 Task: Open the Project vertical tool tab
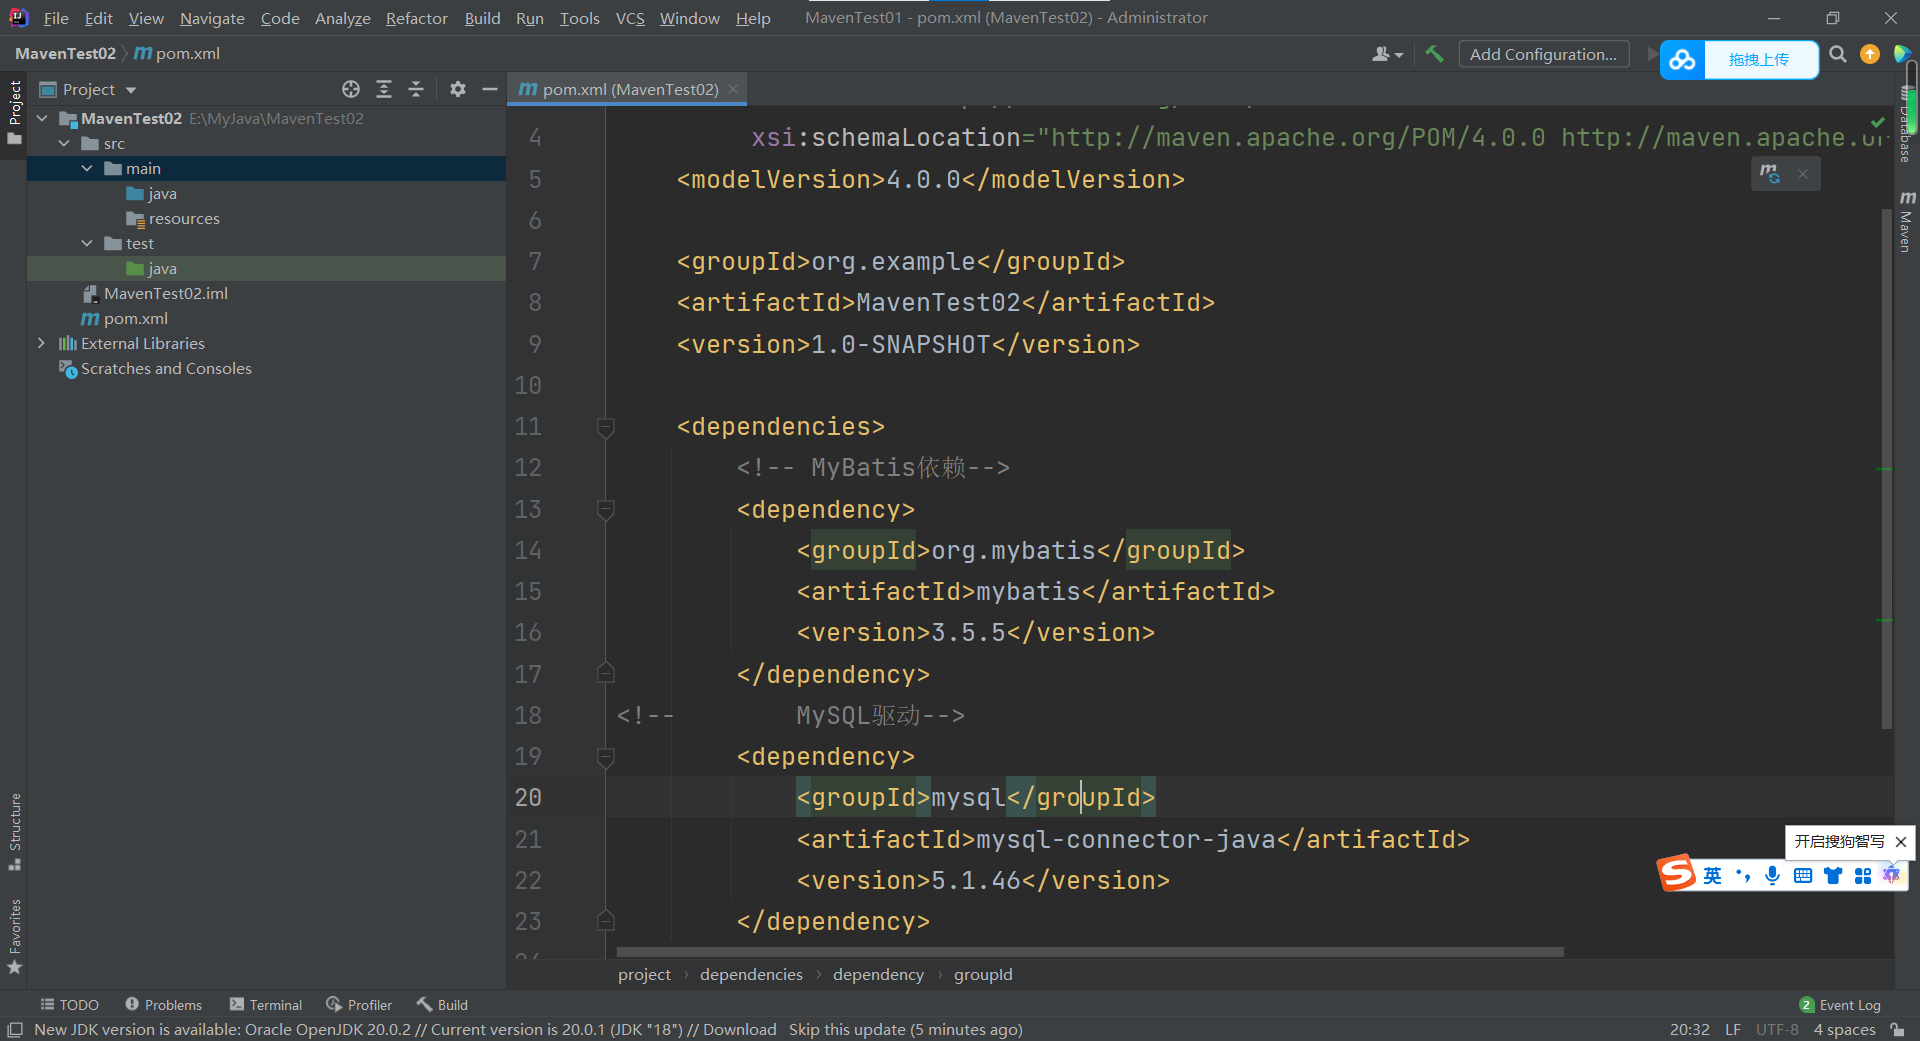[x=14, y=112]
